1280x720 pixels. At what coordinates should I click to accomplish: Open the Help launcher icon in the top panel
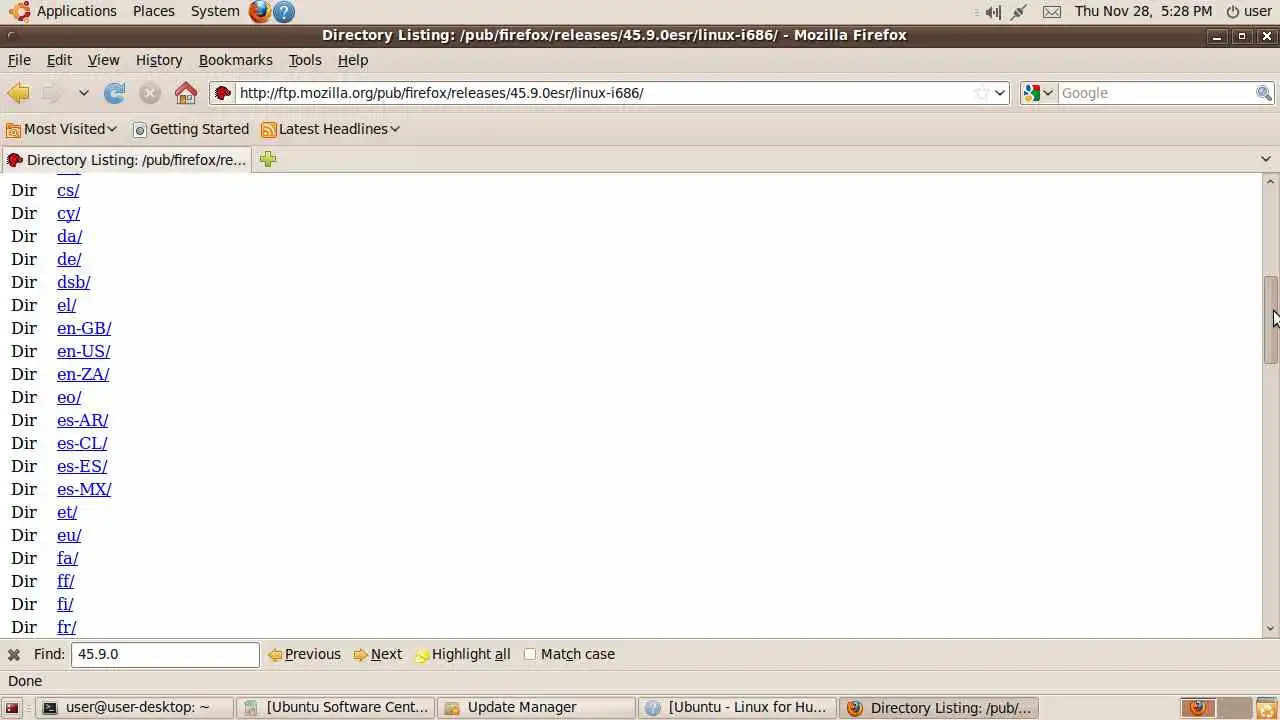[284, 12]
